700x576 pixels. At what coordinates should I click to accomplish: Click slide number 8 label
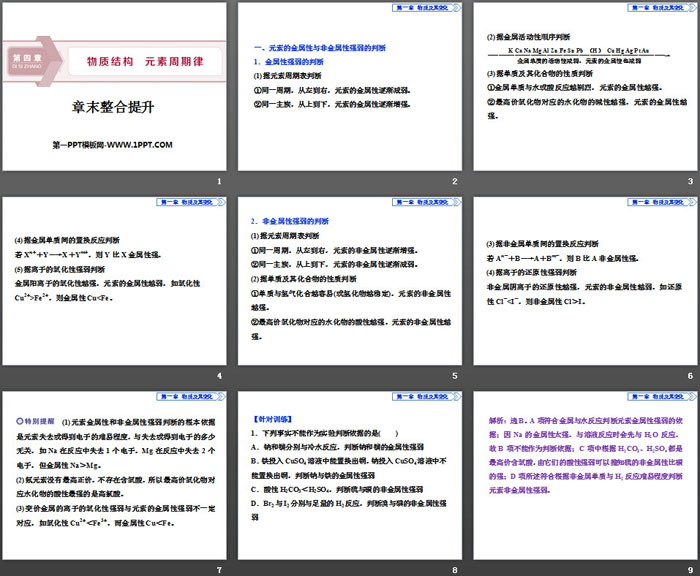tap(454, 570)
